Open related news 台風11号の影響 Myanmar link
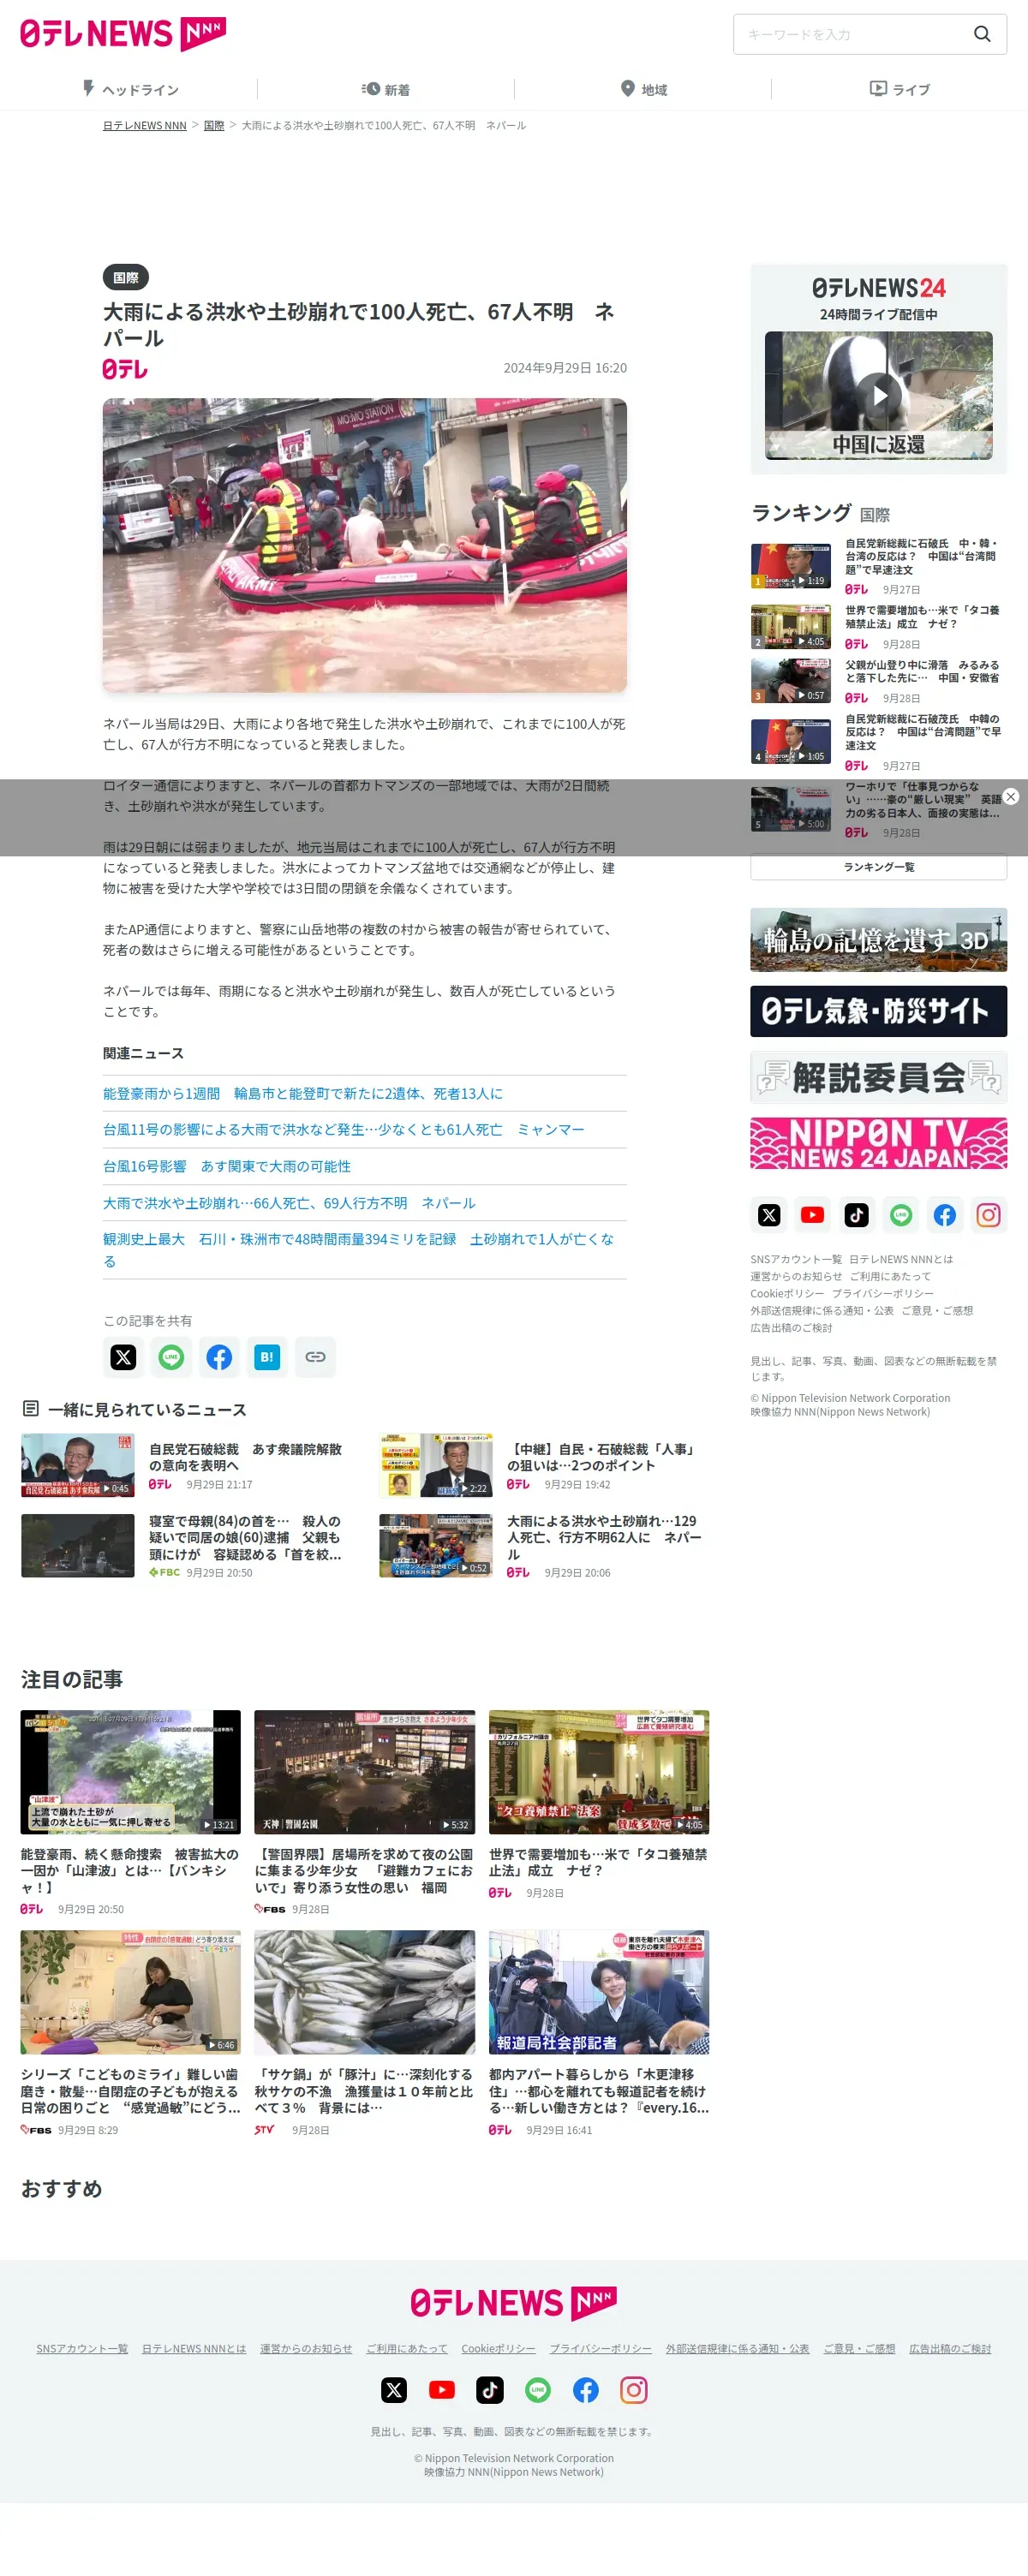The height and width of the screenshot is (2576, 1028). tap(344, 1129)
